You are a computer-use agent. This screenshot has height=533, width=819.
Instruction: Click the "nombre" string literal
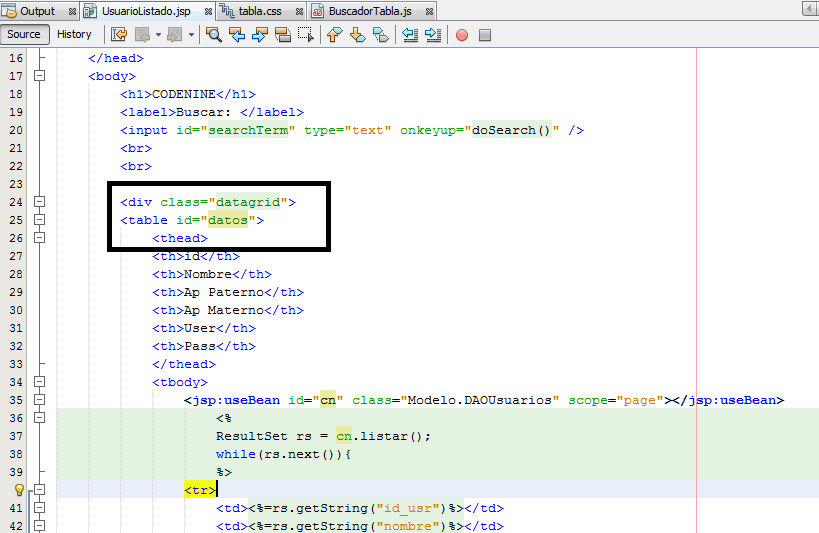[x=410, y=526]
